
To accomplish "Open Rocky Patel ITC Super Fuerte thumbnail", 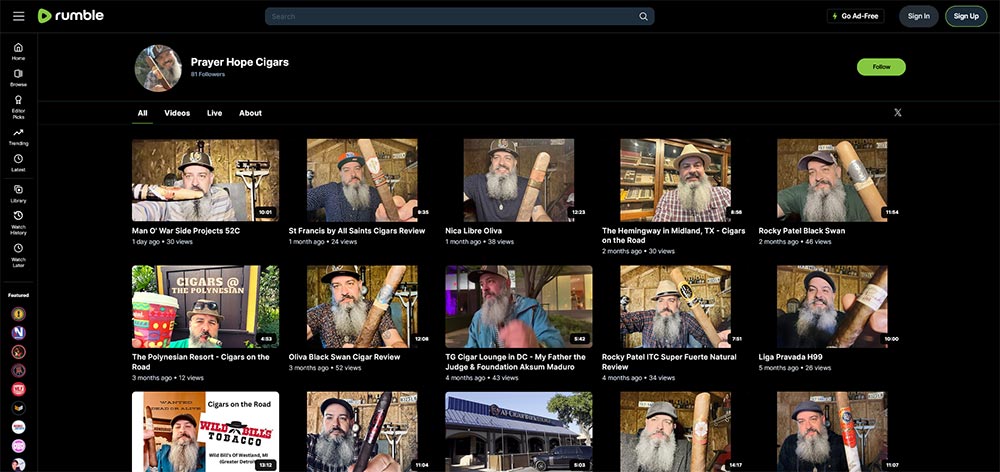I will 675,306.
